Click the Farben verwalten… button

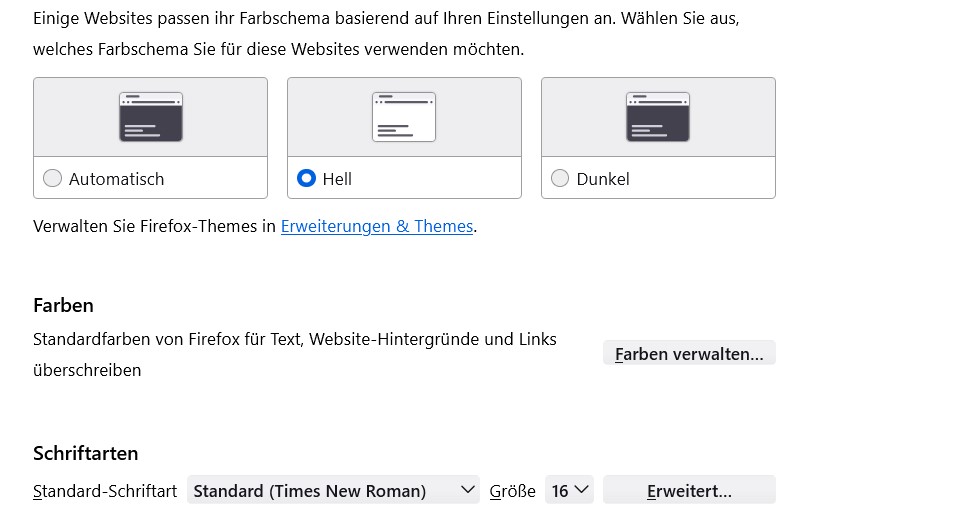pos(689,354)
